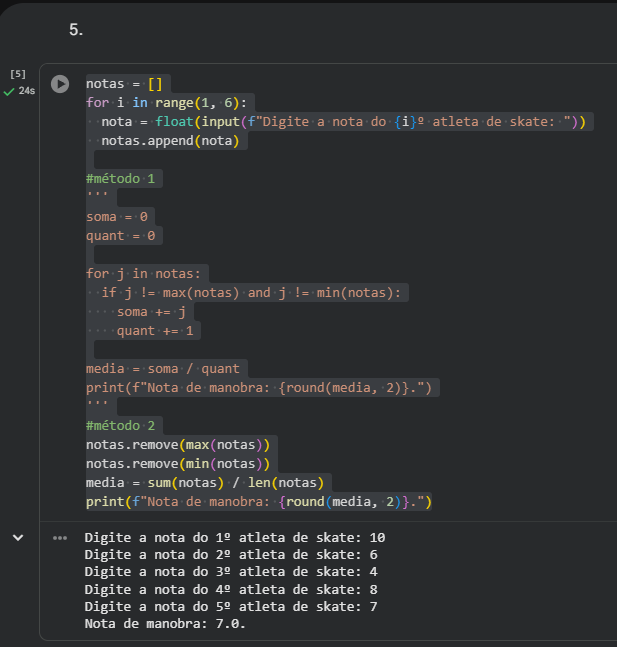Open the output options three-dot menu

tap(60, 538)
